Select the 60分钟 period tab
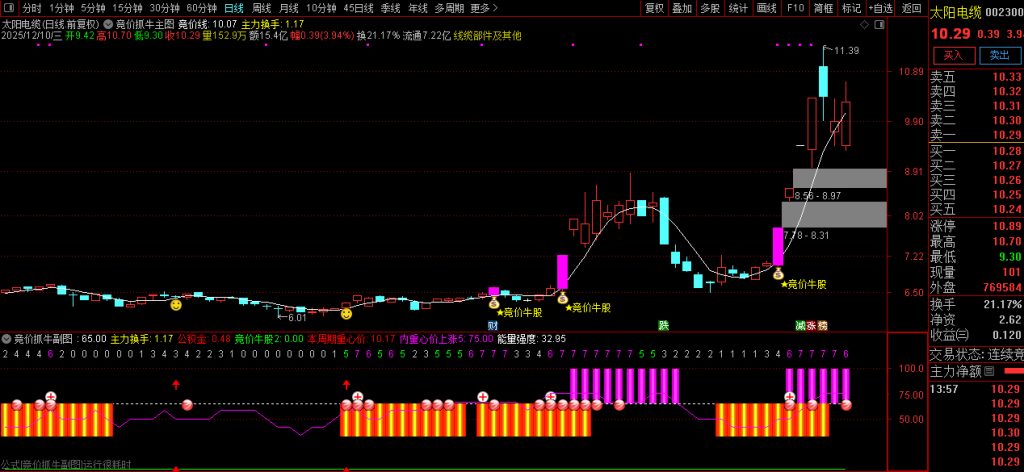Image resolution: width=1024 pixels, height=472 pixels. coord(202,8)
